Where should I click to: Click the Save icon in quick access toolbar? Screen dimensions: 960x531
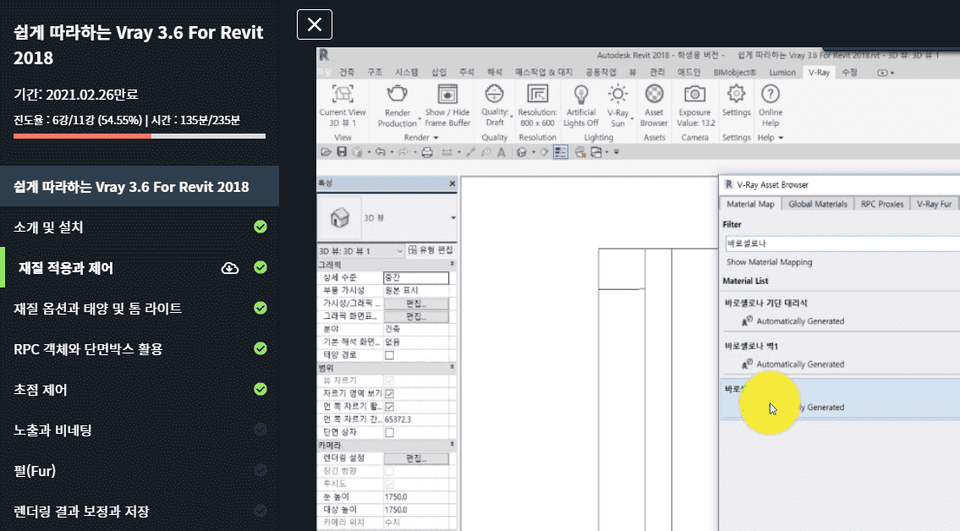click(342, 152)
